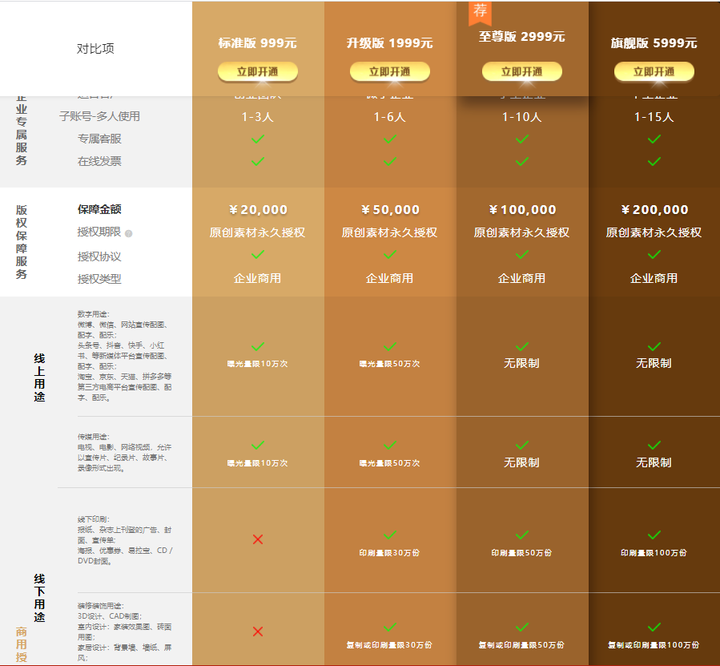
Task: Click the 子账号-多人使用 row label
Action: click(x=100, y=116)
